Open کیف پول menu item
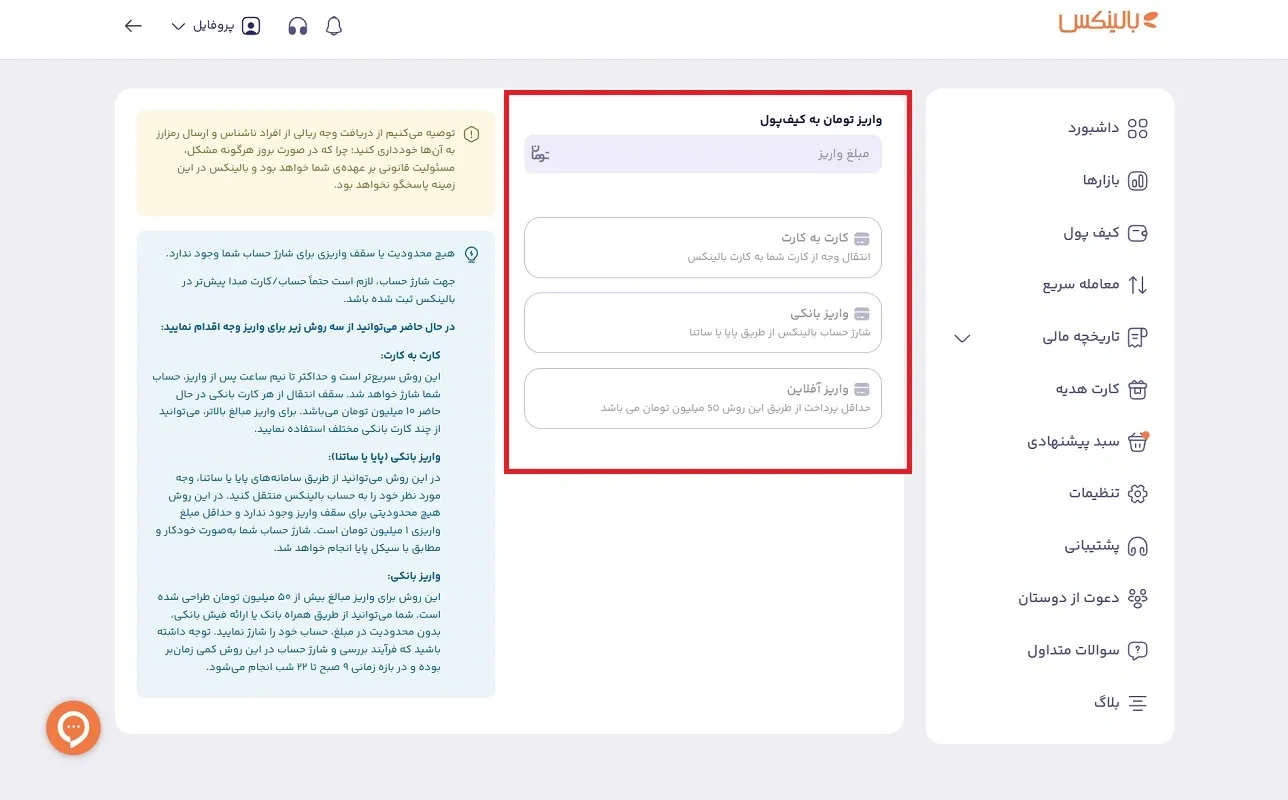Viewport: 1288px width, 800px height. coord(1091,233)
